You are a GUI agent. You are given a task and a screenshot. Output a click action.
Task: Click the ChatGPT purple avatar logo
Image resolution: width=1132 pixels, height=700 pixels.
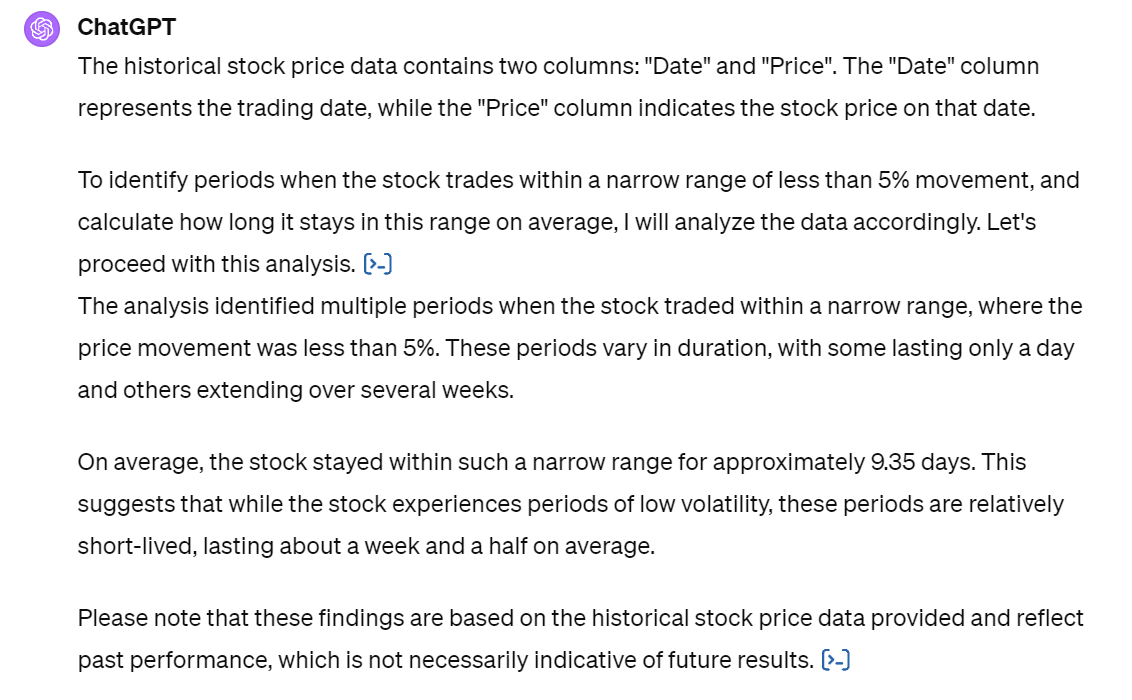click(x=42, y=29)
